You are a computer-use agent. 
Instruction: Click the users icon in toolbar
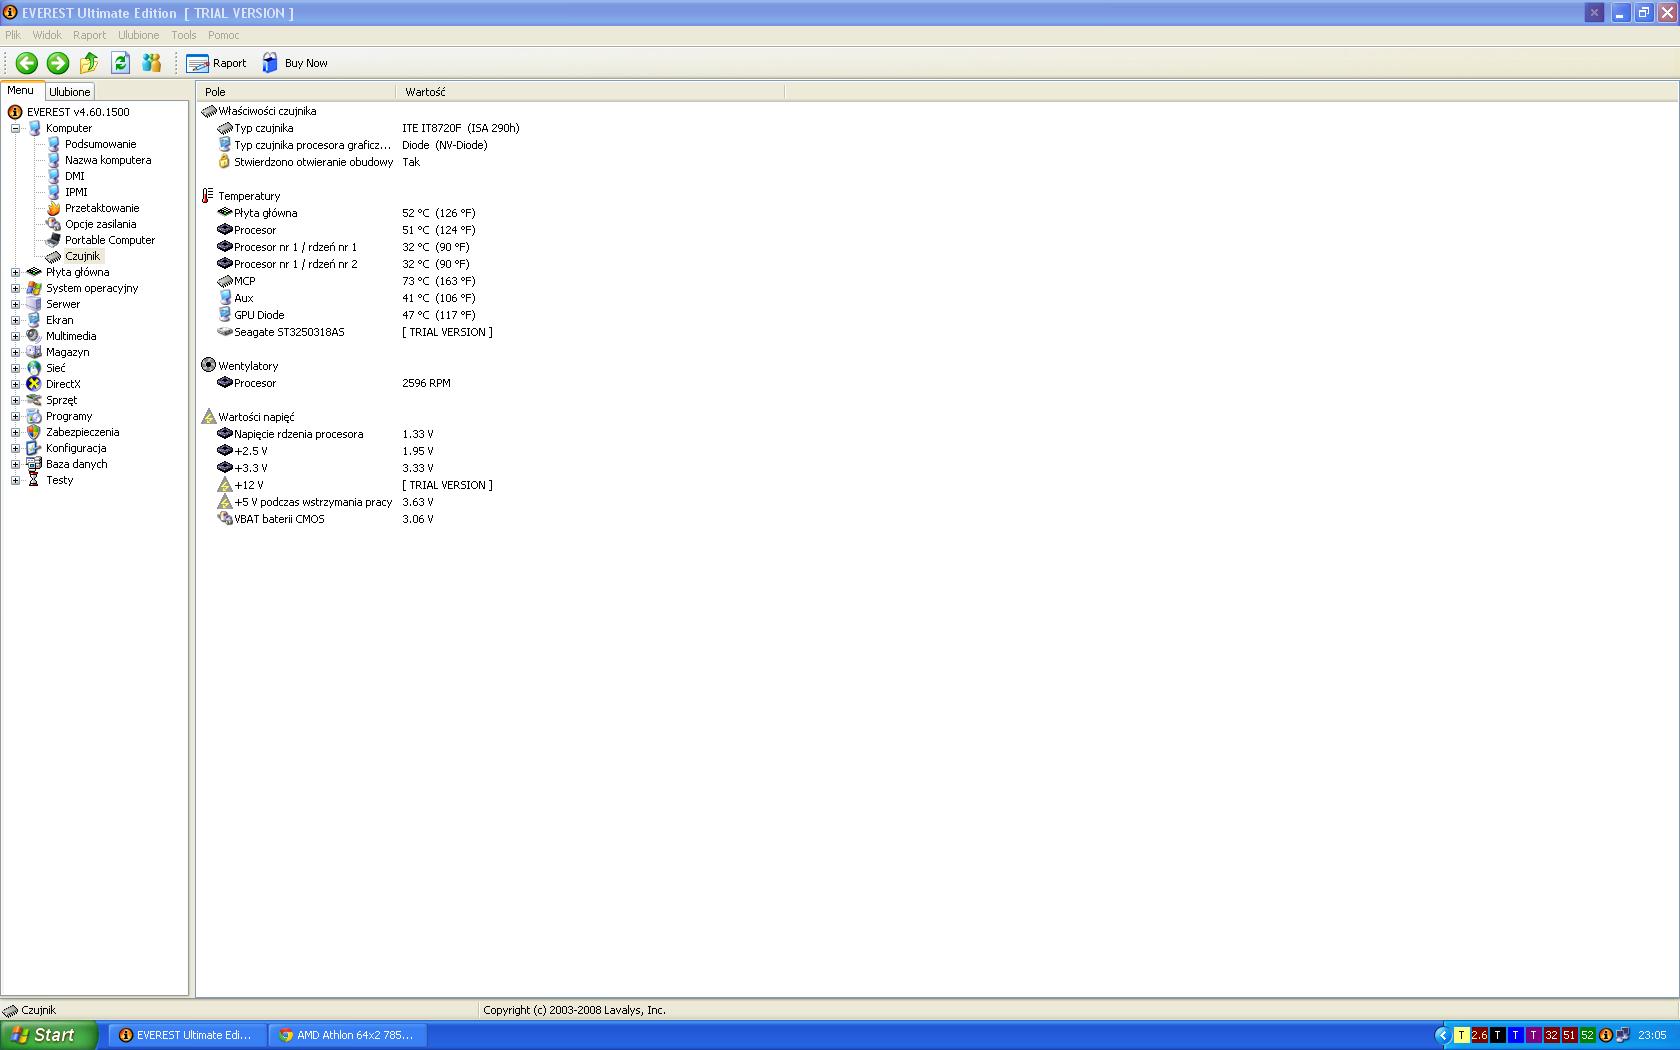[x=152, y=63]
